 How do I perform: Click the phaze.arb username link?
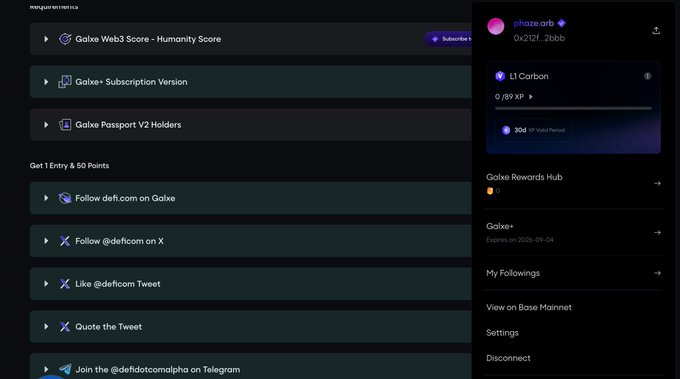(533, 23)
